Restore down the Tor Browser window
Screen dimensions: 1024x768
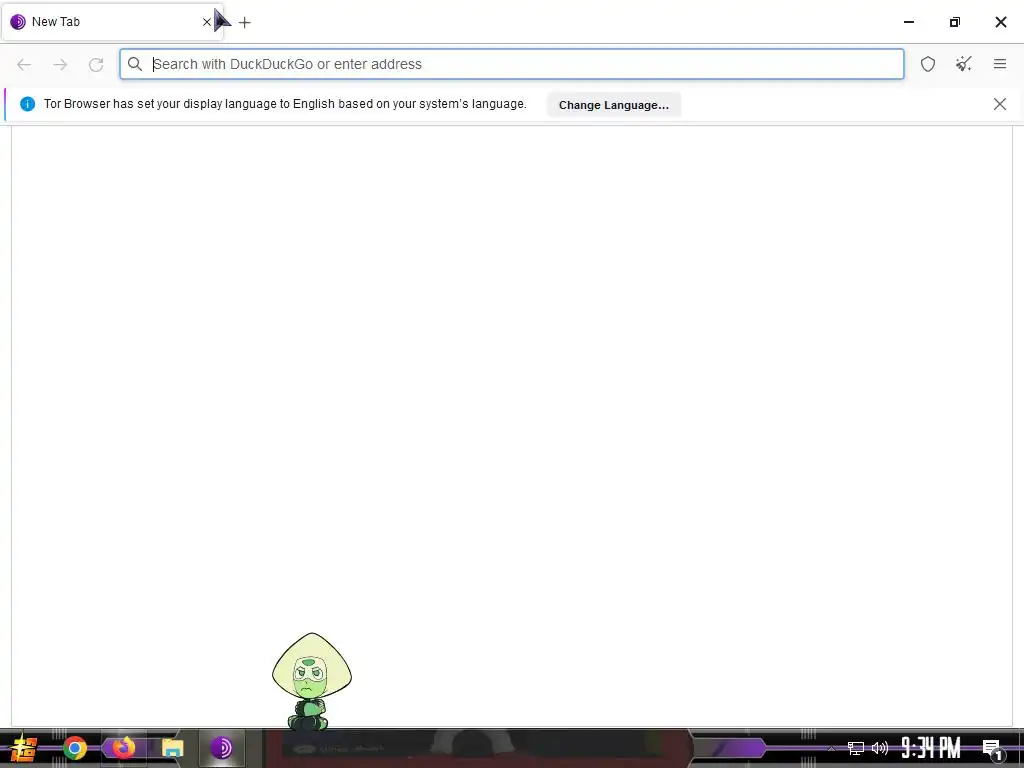(x=954, y=22)
